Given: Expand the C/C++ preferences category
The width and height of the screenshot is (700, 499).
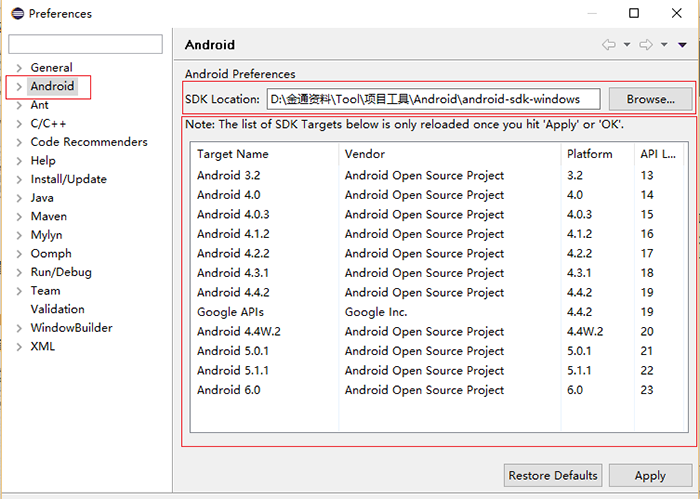Looking at the screenshot, I should coord(18,124).
